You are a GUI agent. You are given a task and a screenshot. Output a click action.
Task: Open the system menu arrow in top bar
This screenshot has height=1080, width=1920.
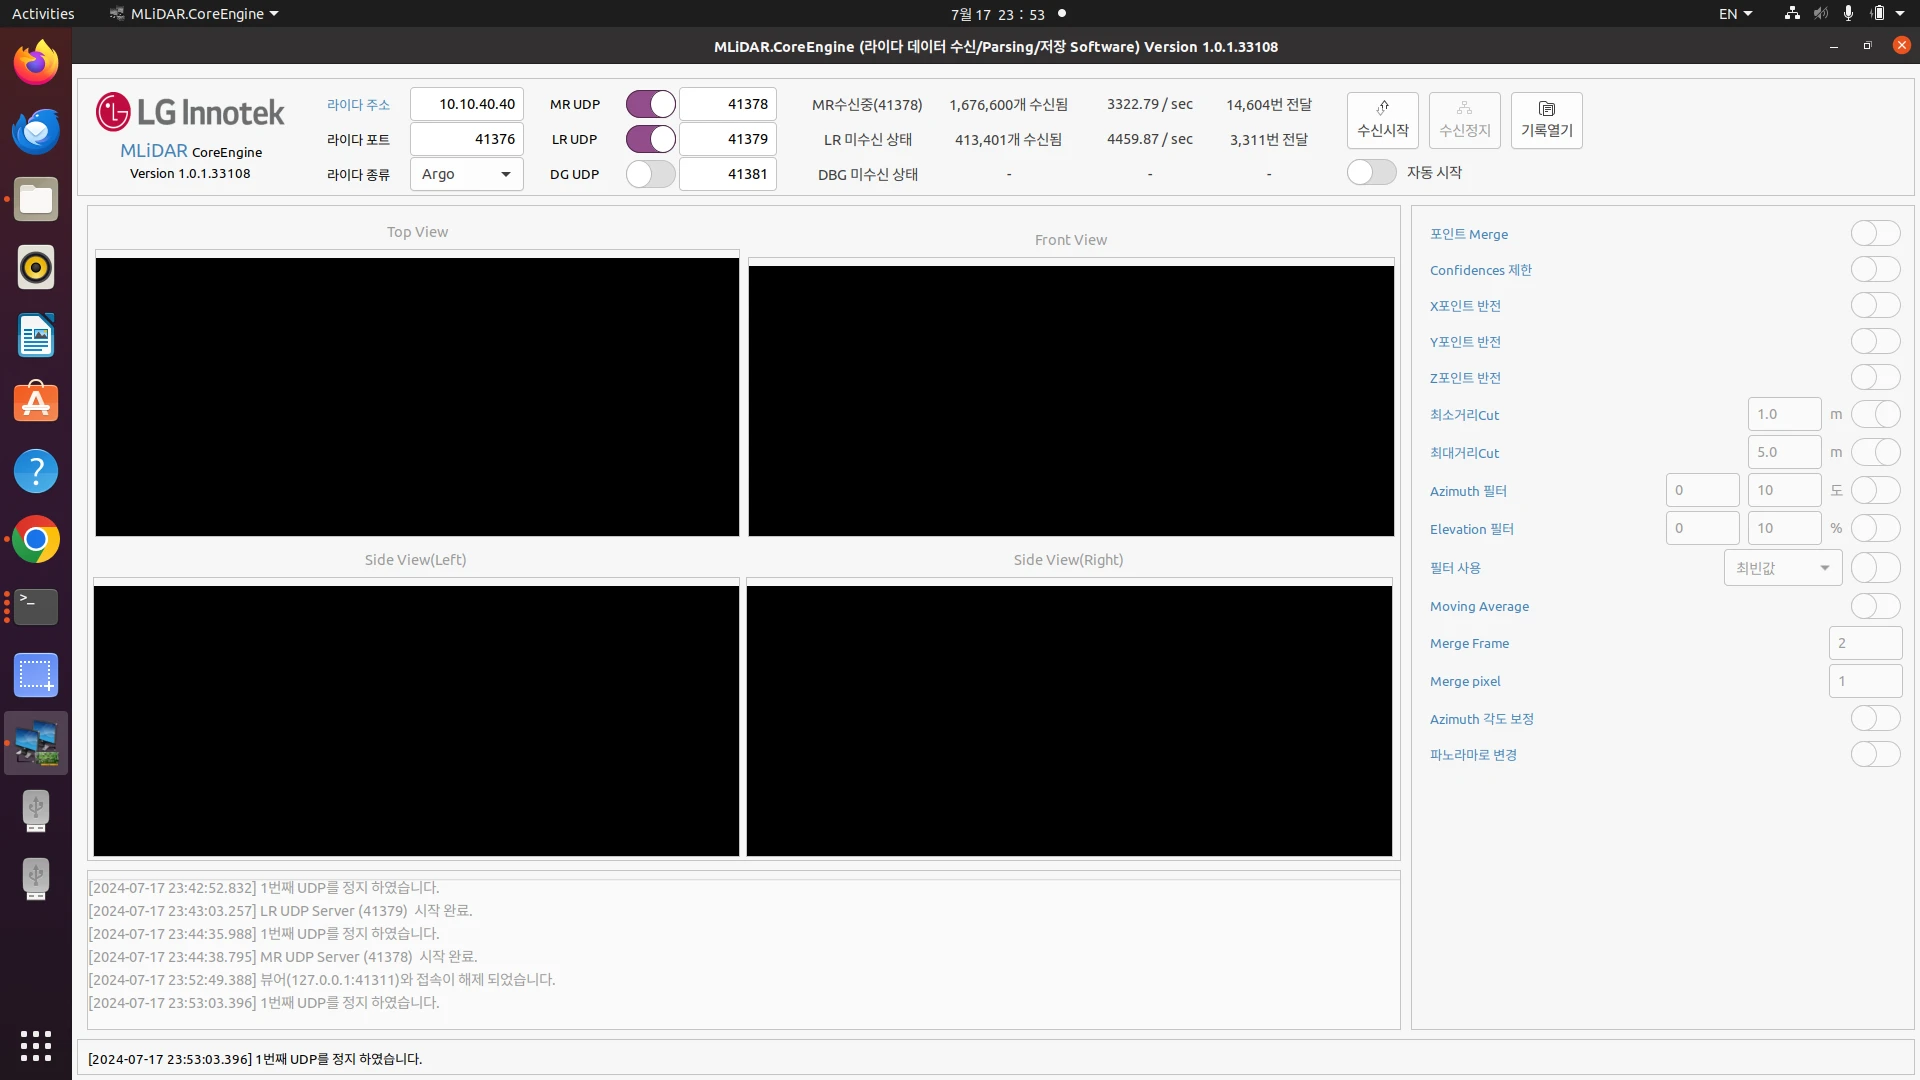1900,14
